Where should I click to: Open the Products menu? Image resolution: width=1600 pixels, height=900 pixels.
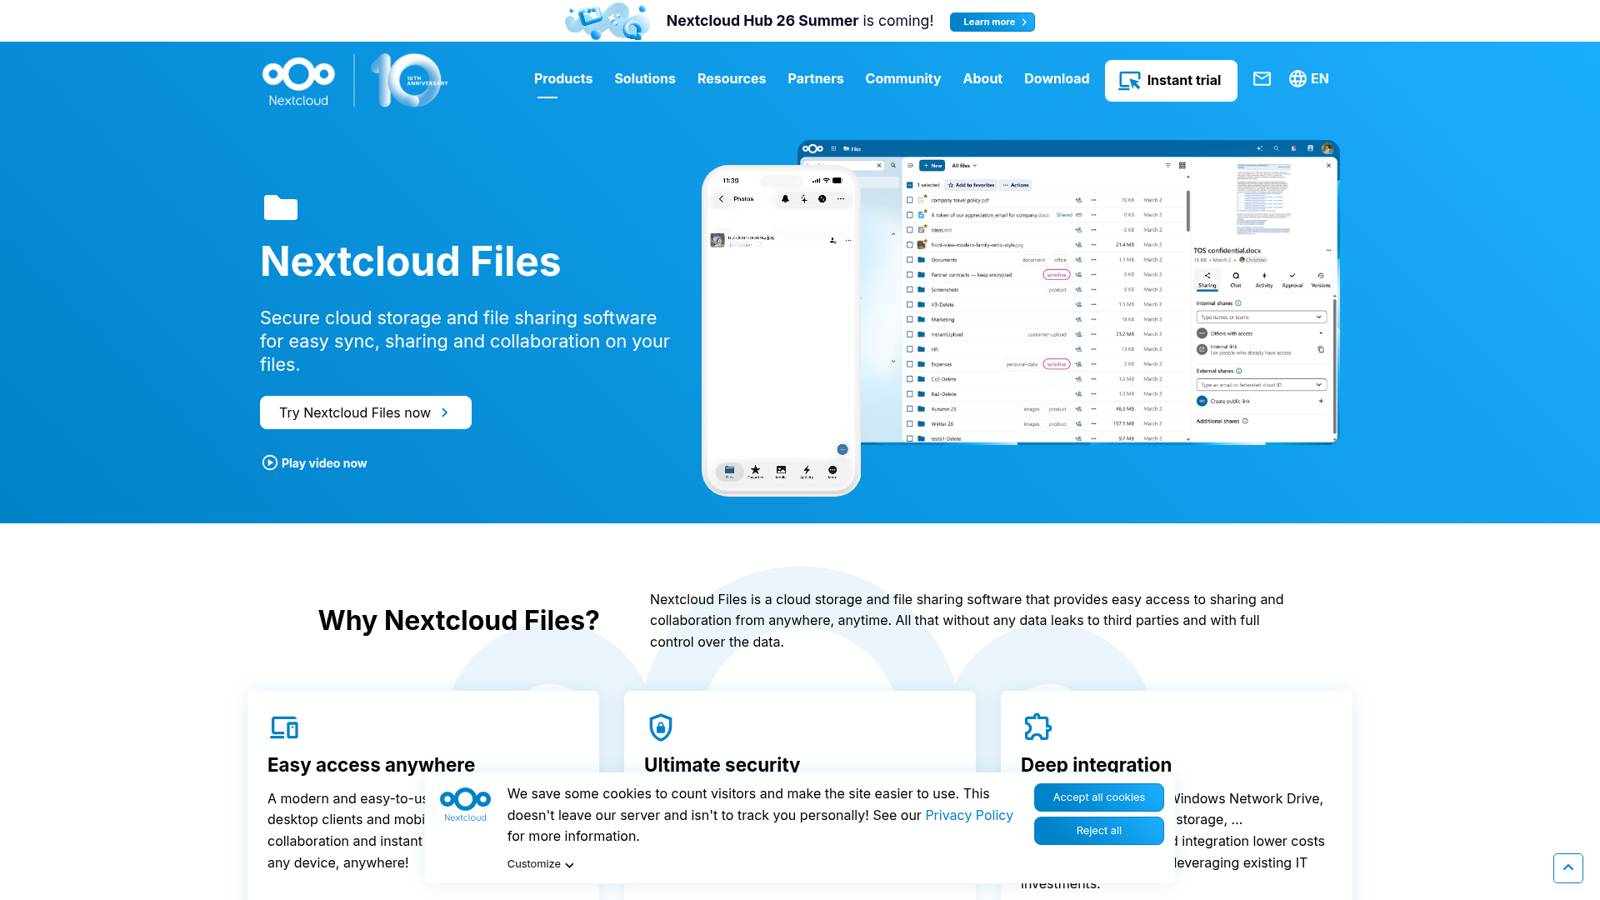(x=563, y=79)
